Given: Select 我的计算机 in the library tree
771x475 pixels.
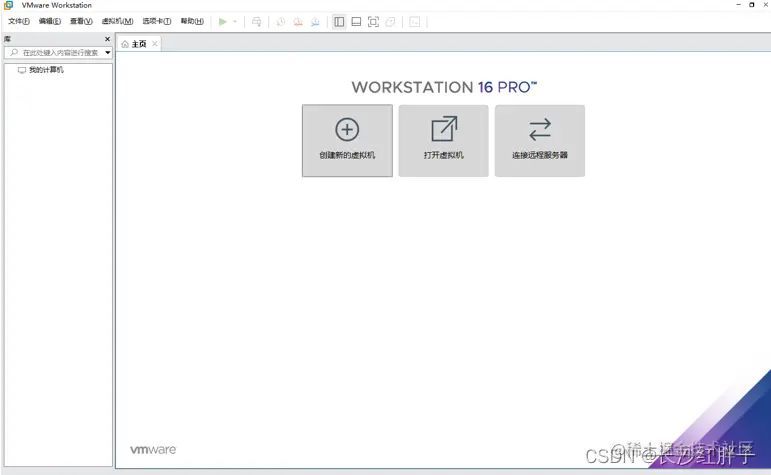Looking at the screenshot, I should [46, 70].
